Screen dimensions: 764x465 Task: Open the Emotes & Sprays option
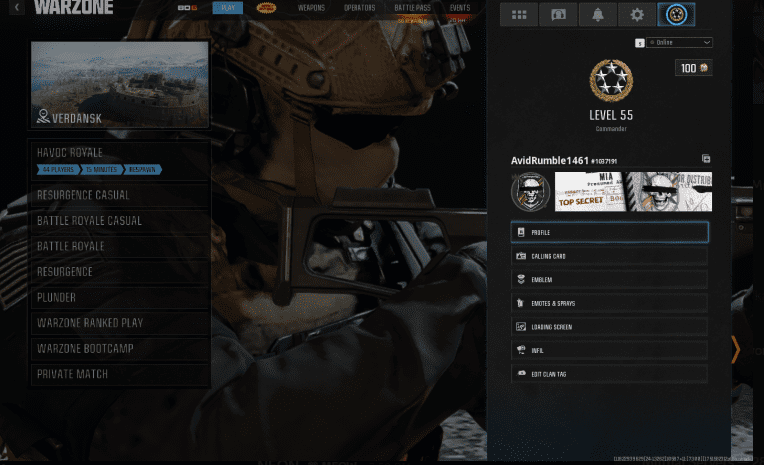click(x=610, y=303)
